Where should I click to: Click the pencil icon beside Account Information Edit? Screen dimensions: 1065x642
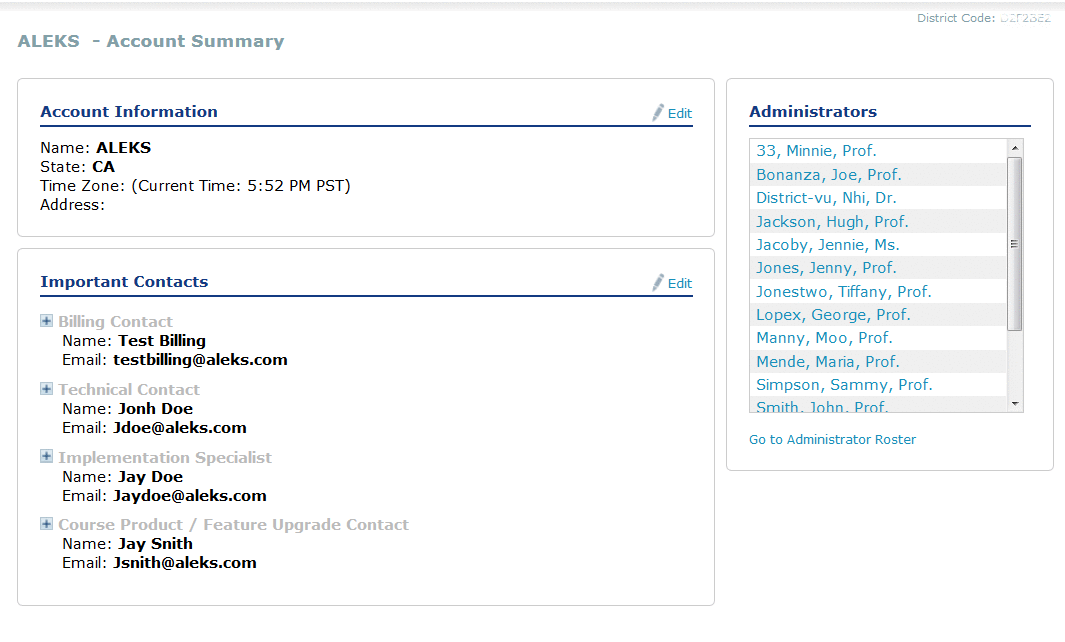pyautogui.click(x=657, y=113)
